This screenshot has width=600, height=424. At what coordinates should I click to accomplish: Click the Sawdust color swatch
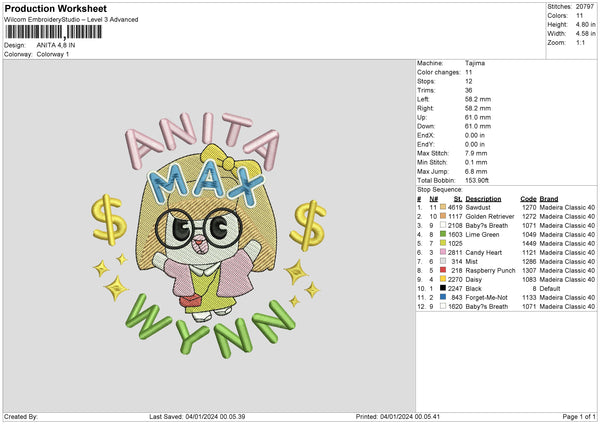tap(443, 207)
